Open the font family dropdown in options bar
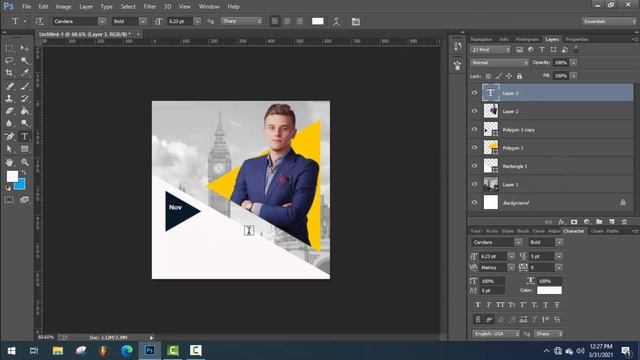Screen dimensions: 640x360 102,21
